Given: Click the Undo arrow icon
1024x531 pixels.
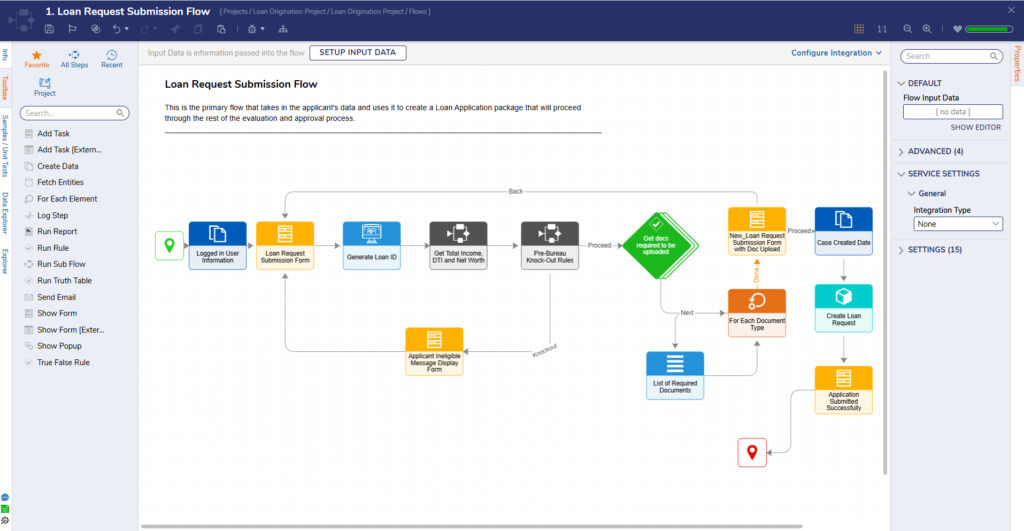Looking at the screenshot, I should pos(117,29).
